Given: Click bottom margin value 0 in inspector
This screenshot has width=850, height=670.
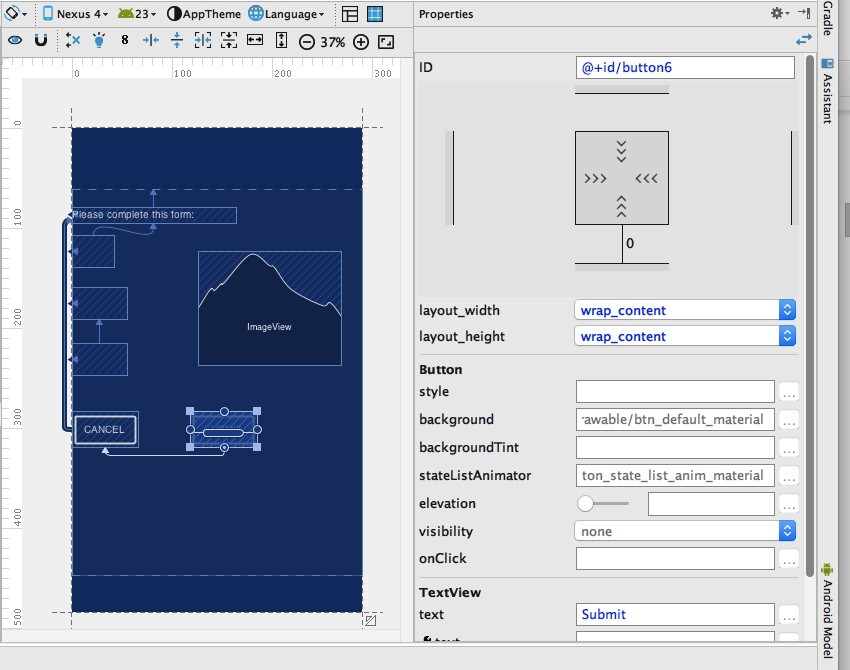Looking at the screenshot, I should [x=630, y=243].
